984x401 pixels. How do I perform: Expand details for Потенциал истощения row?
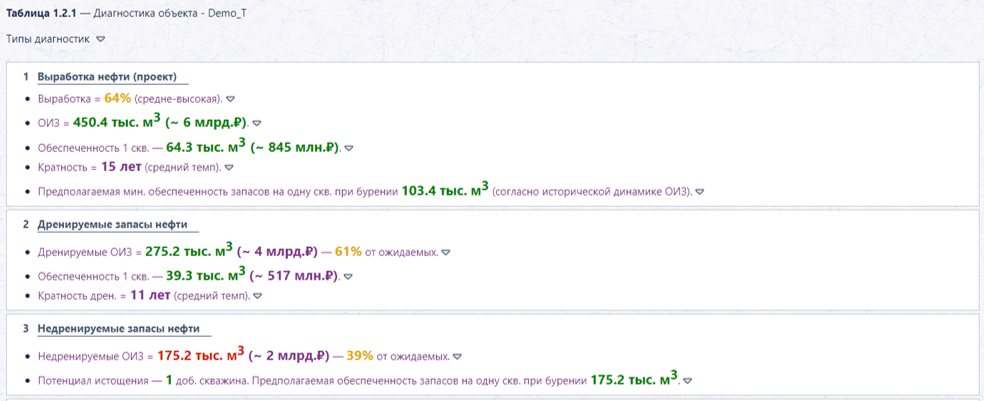point(687,381)
